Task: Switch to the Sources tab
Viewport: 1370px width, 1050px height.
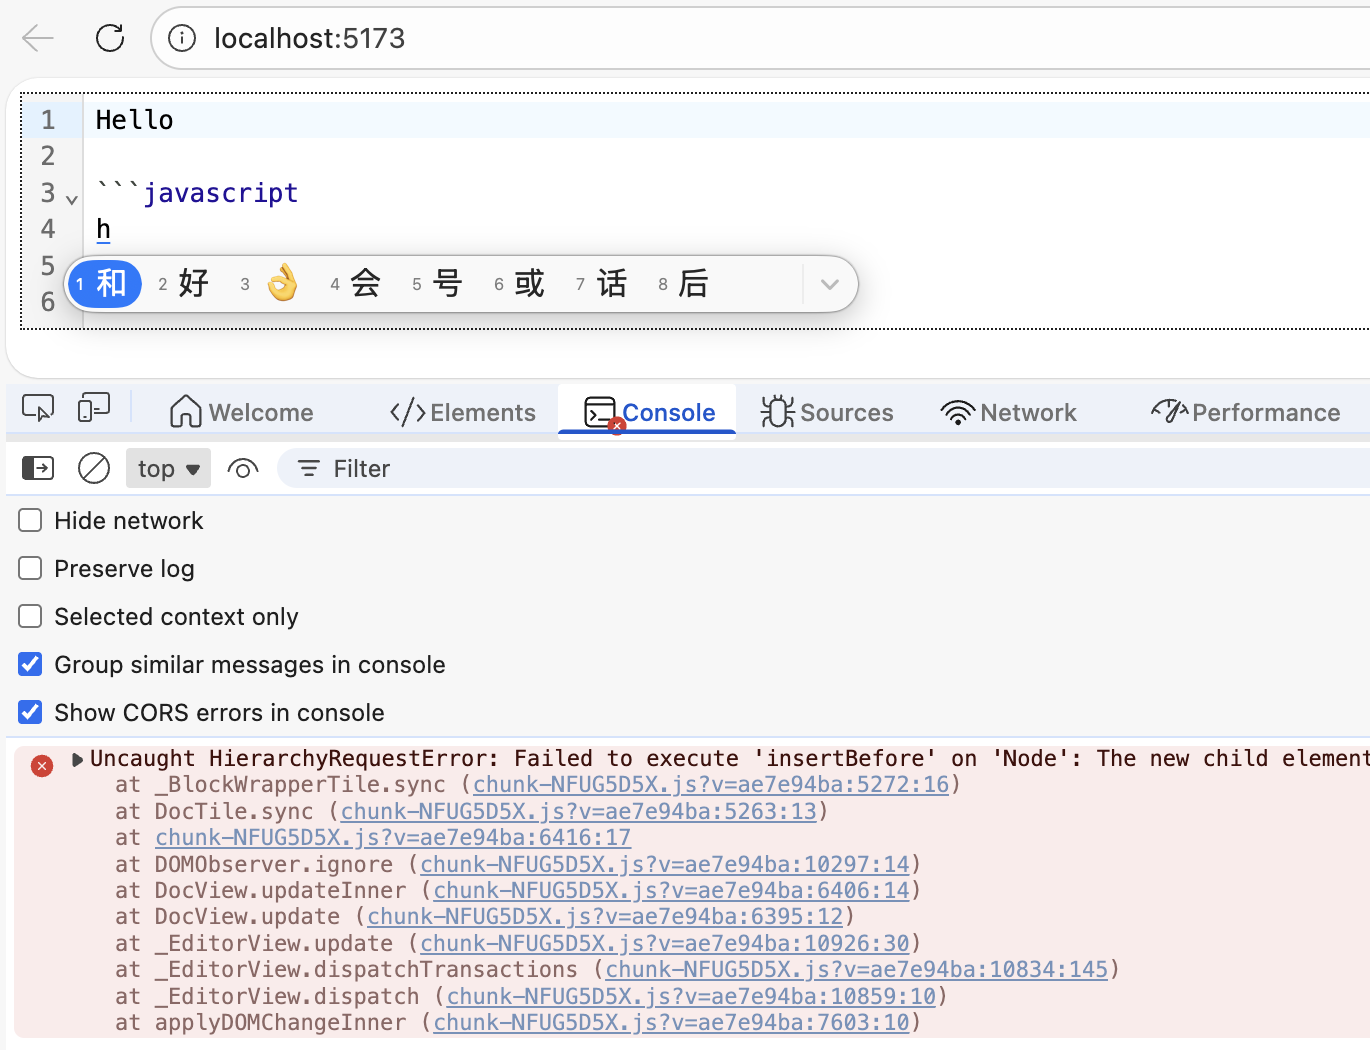Action: (x=827, y=412)
